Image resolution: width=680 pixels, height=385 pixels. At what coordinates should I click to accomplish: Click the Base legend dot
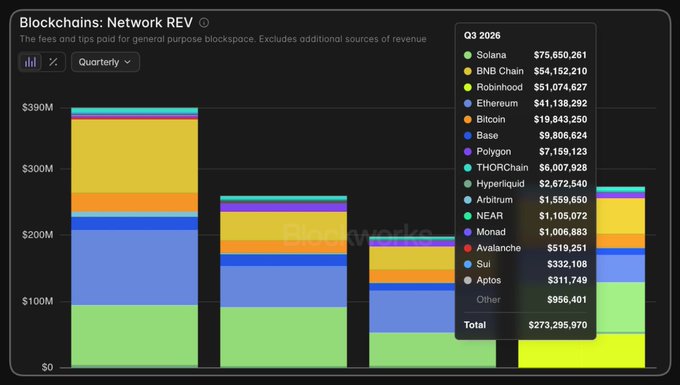pyautogui.click(x=468, y=135)
